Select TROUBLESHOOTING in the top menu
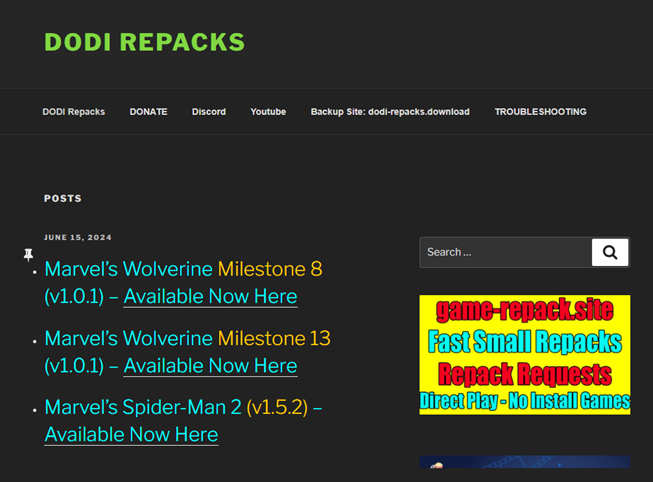Viewport: 653px width, 482px height. [x=540, y=112]
